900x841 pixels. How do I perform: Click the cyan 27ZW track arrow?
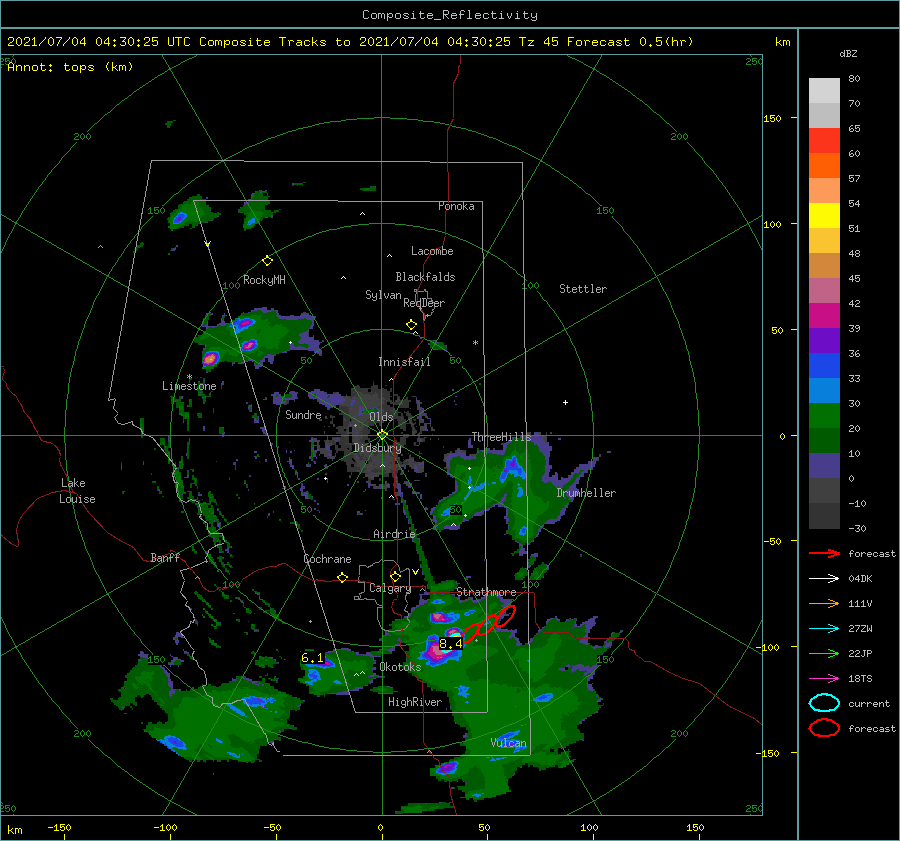coord(824,629)
